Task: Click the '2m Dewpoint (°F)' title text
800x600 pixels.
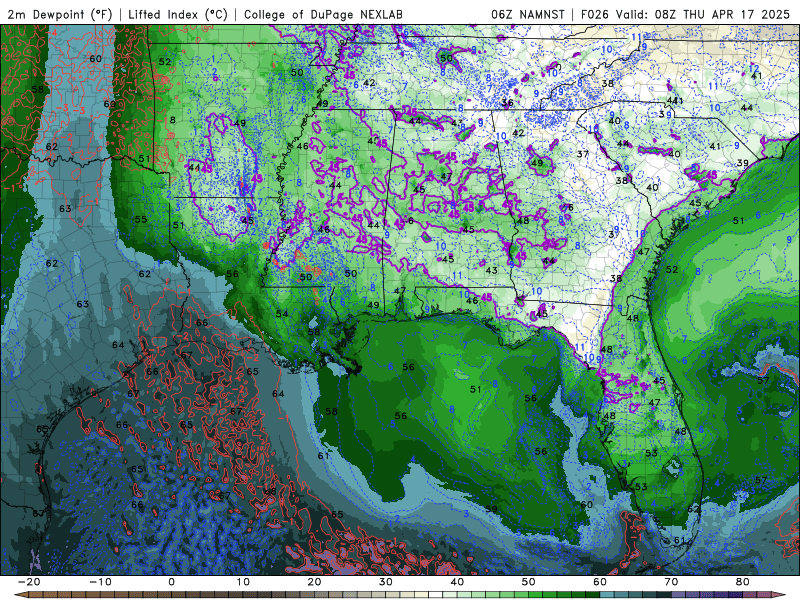Action: [60, 14]
